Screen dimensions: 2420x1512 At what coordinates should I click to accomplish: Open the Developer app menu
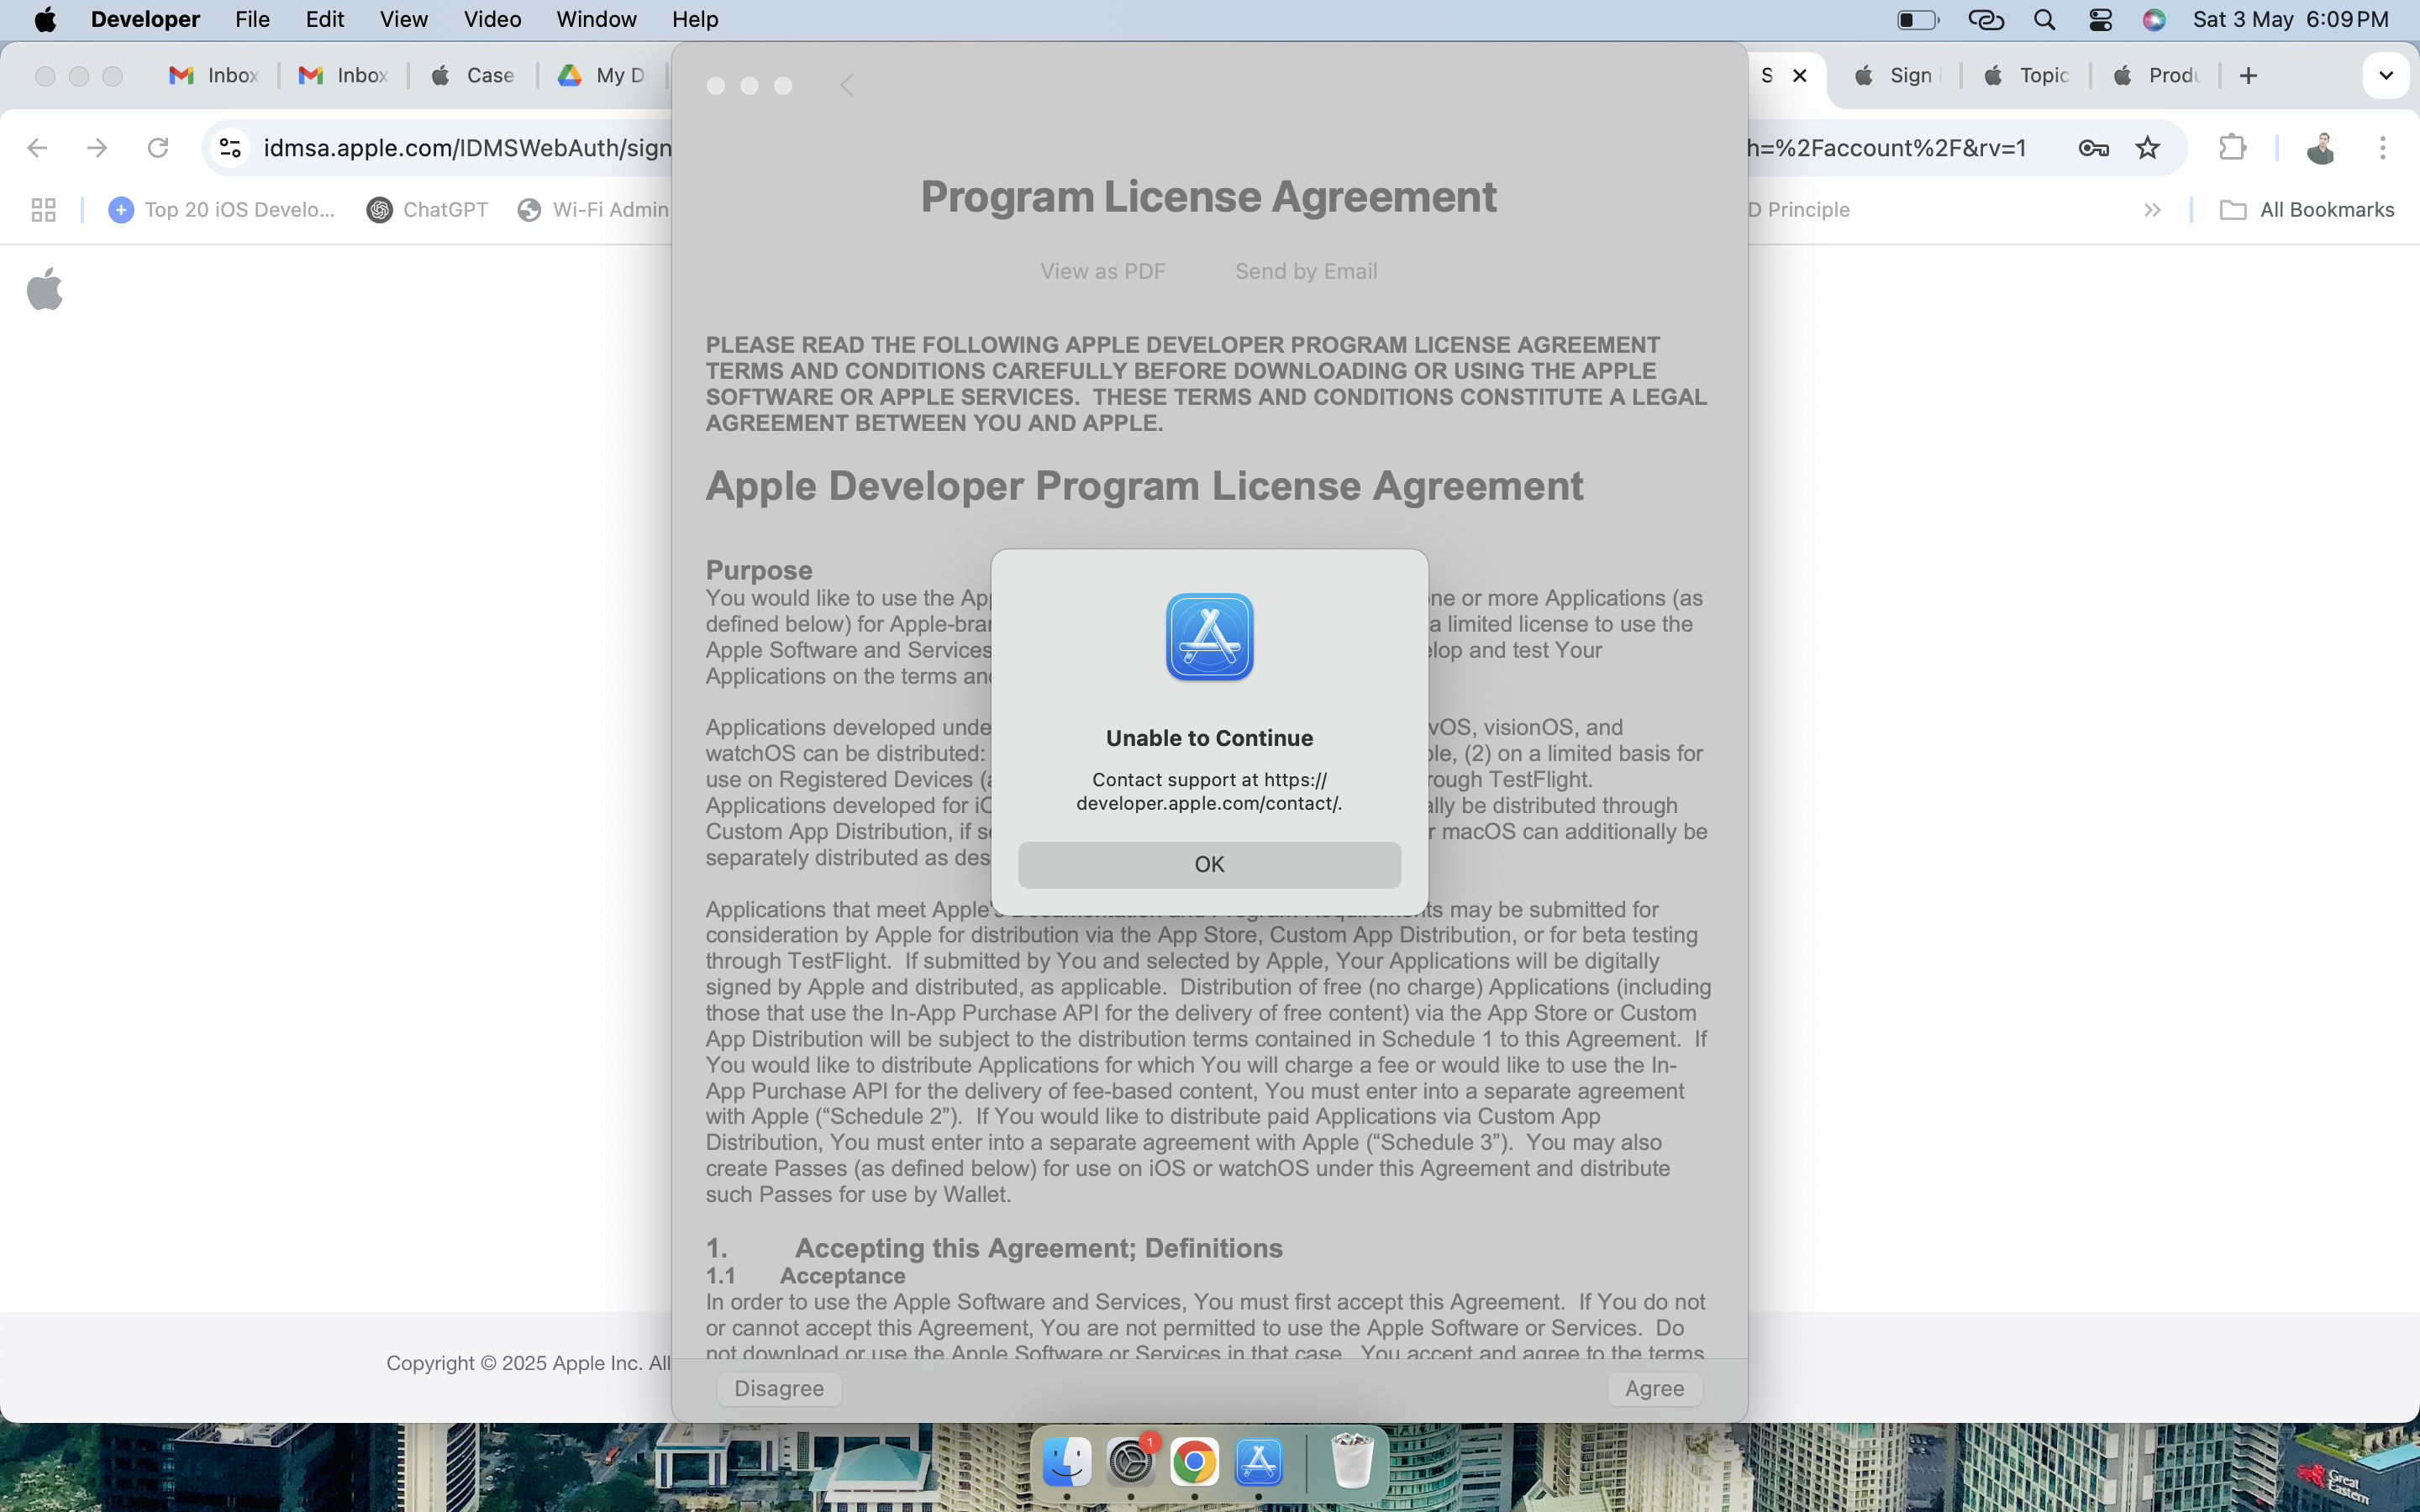[x=145, y=19]
